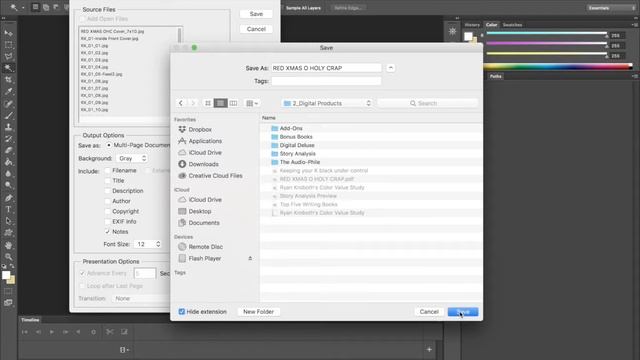Viewport: 640px width, 360px height.
Task: Open the Background Gray dropdown
Action: [132, 158]
